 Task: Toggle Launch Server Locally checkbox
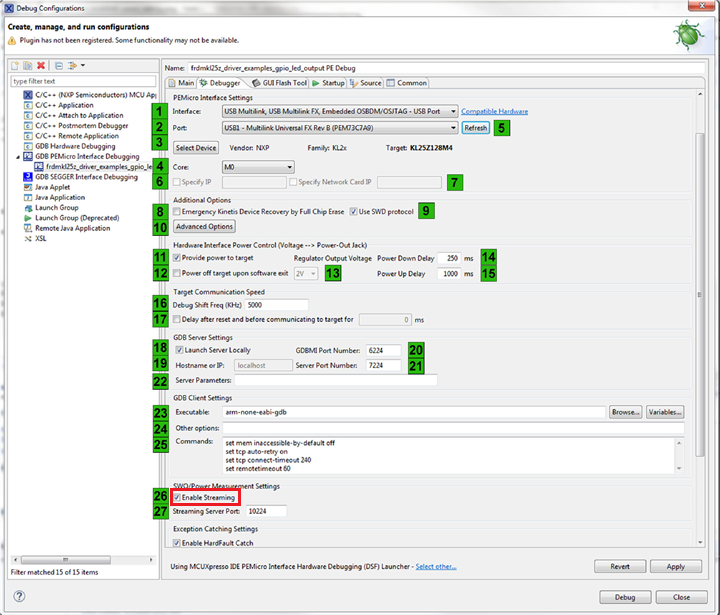click(x=180, y=350)
